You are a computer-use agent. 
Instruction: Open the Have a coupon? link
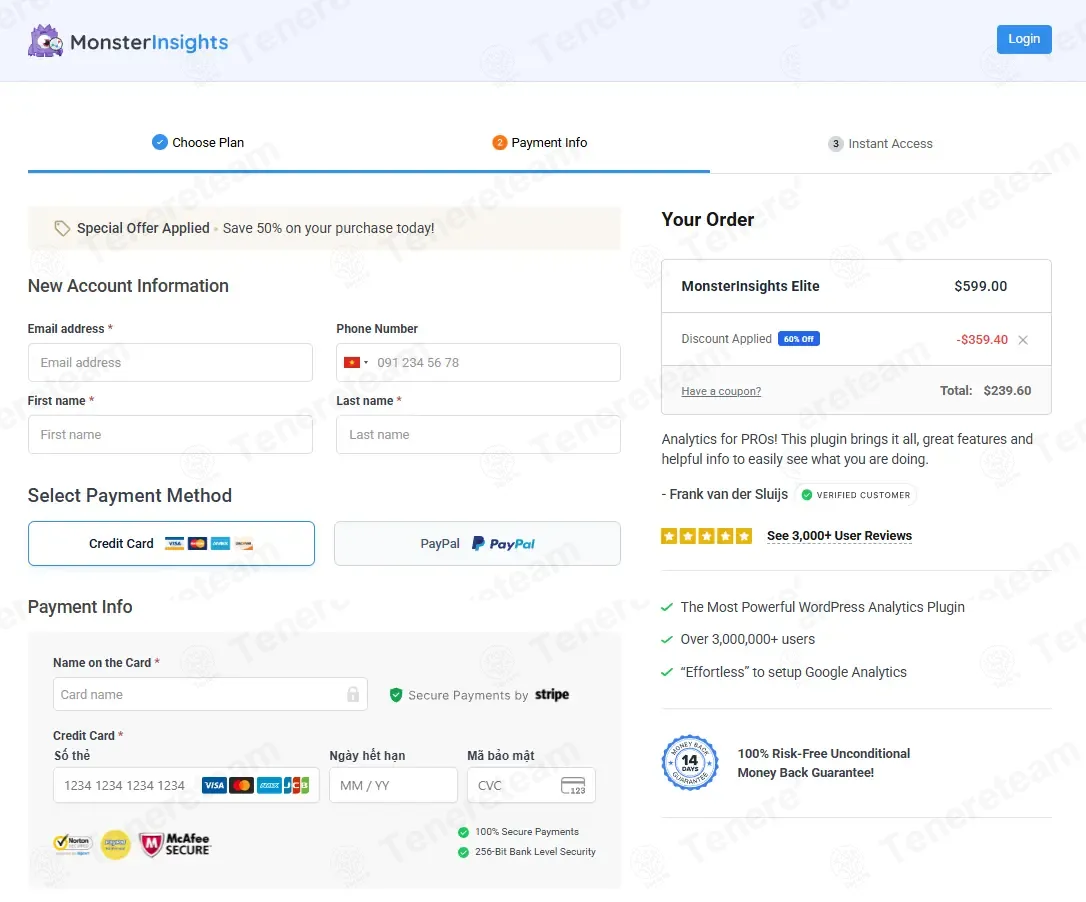click(721, 391)
